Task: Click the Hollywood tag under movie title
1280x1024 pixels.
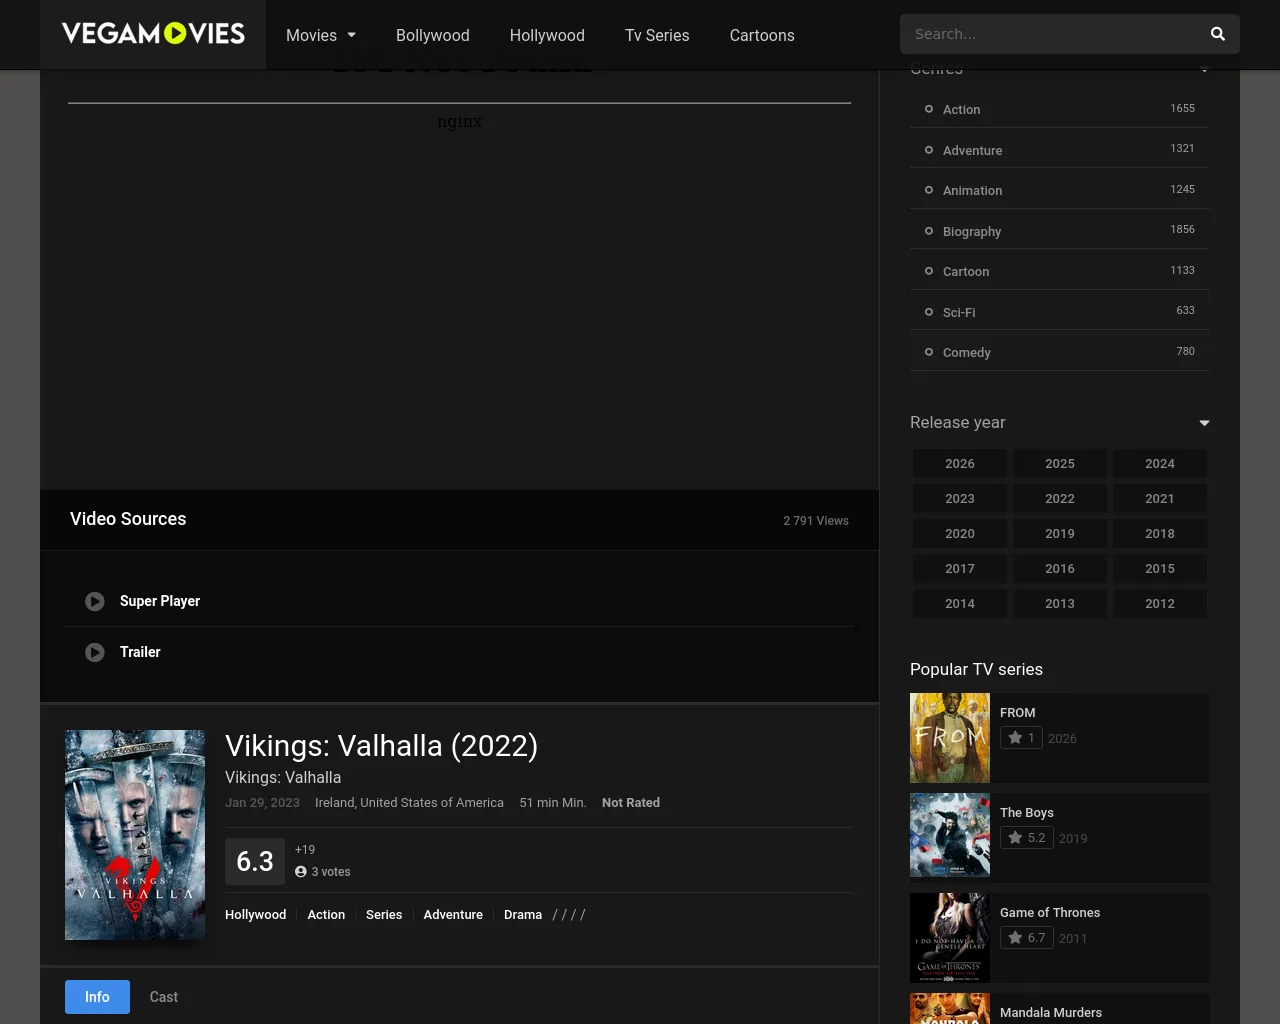Action: click(x=256, y=915)
